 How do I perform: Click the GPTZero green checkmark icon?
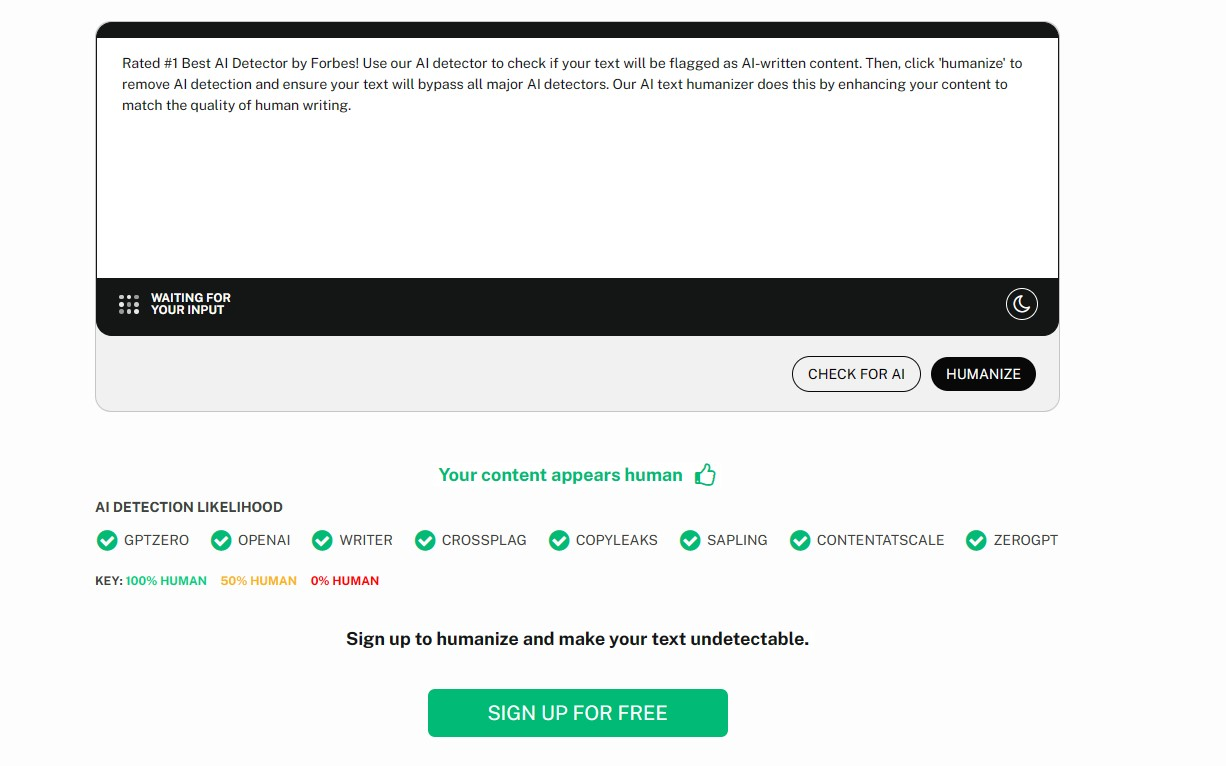coord(107,540)
